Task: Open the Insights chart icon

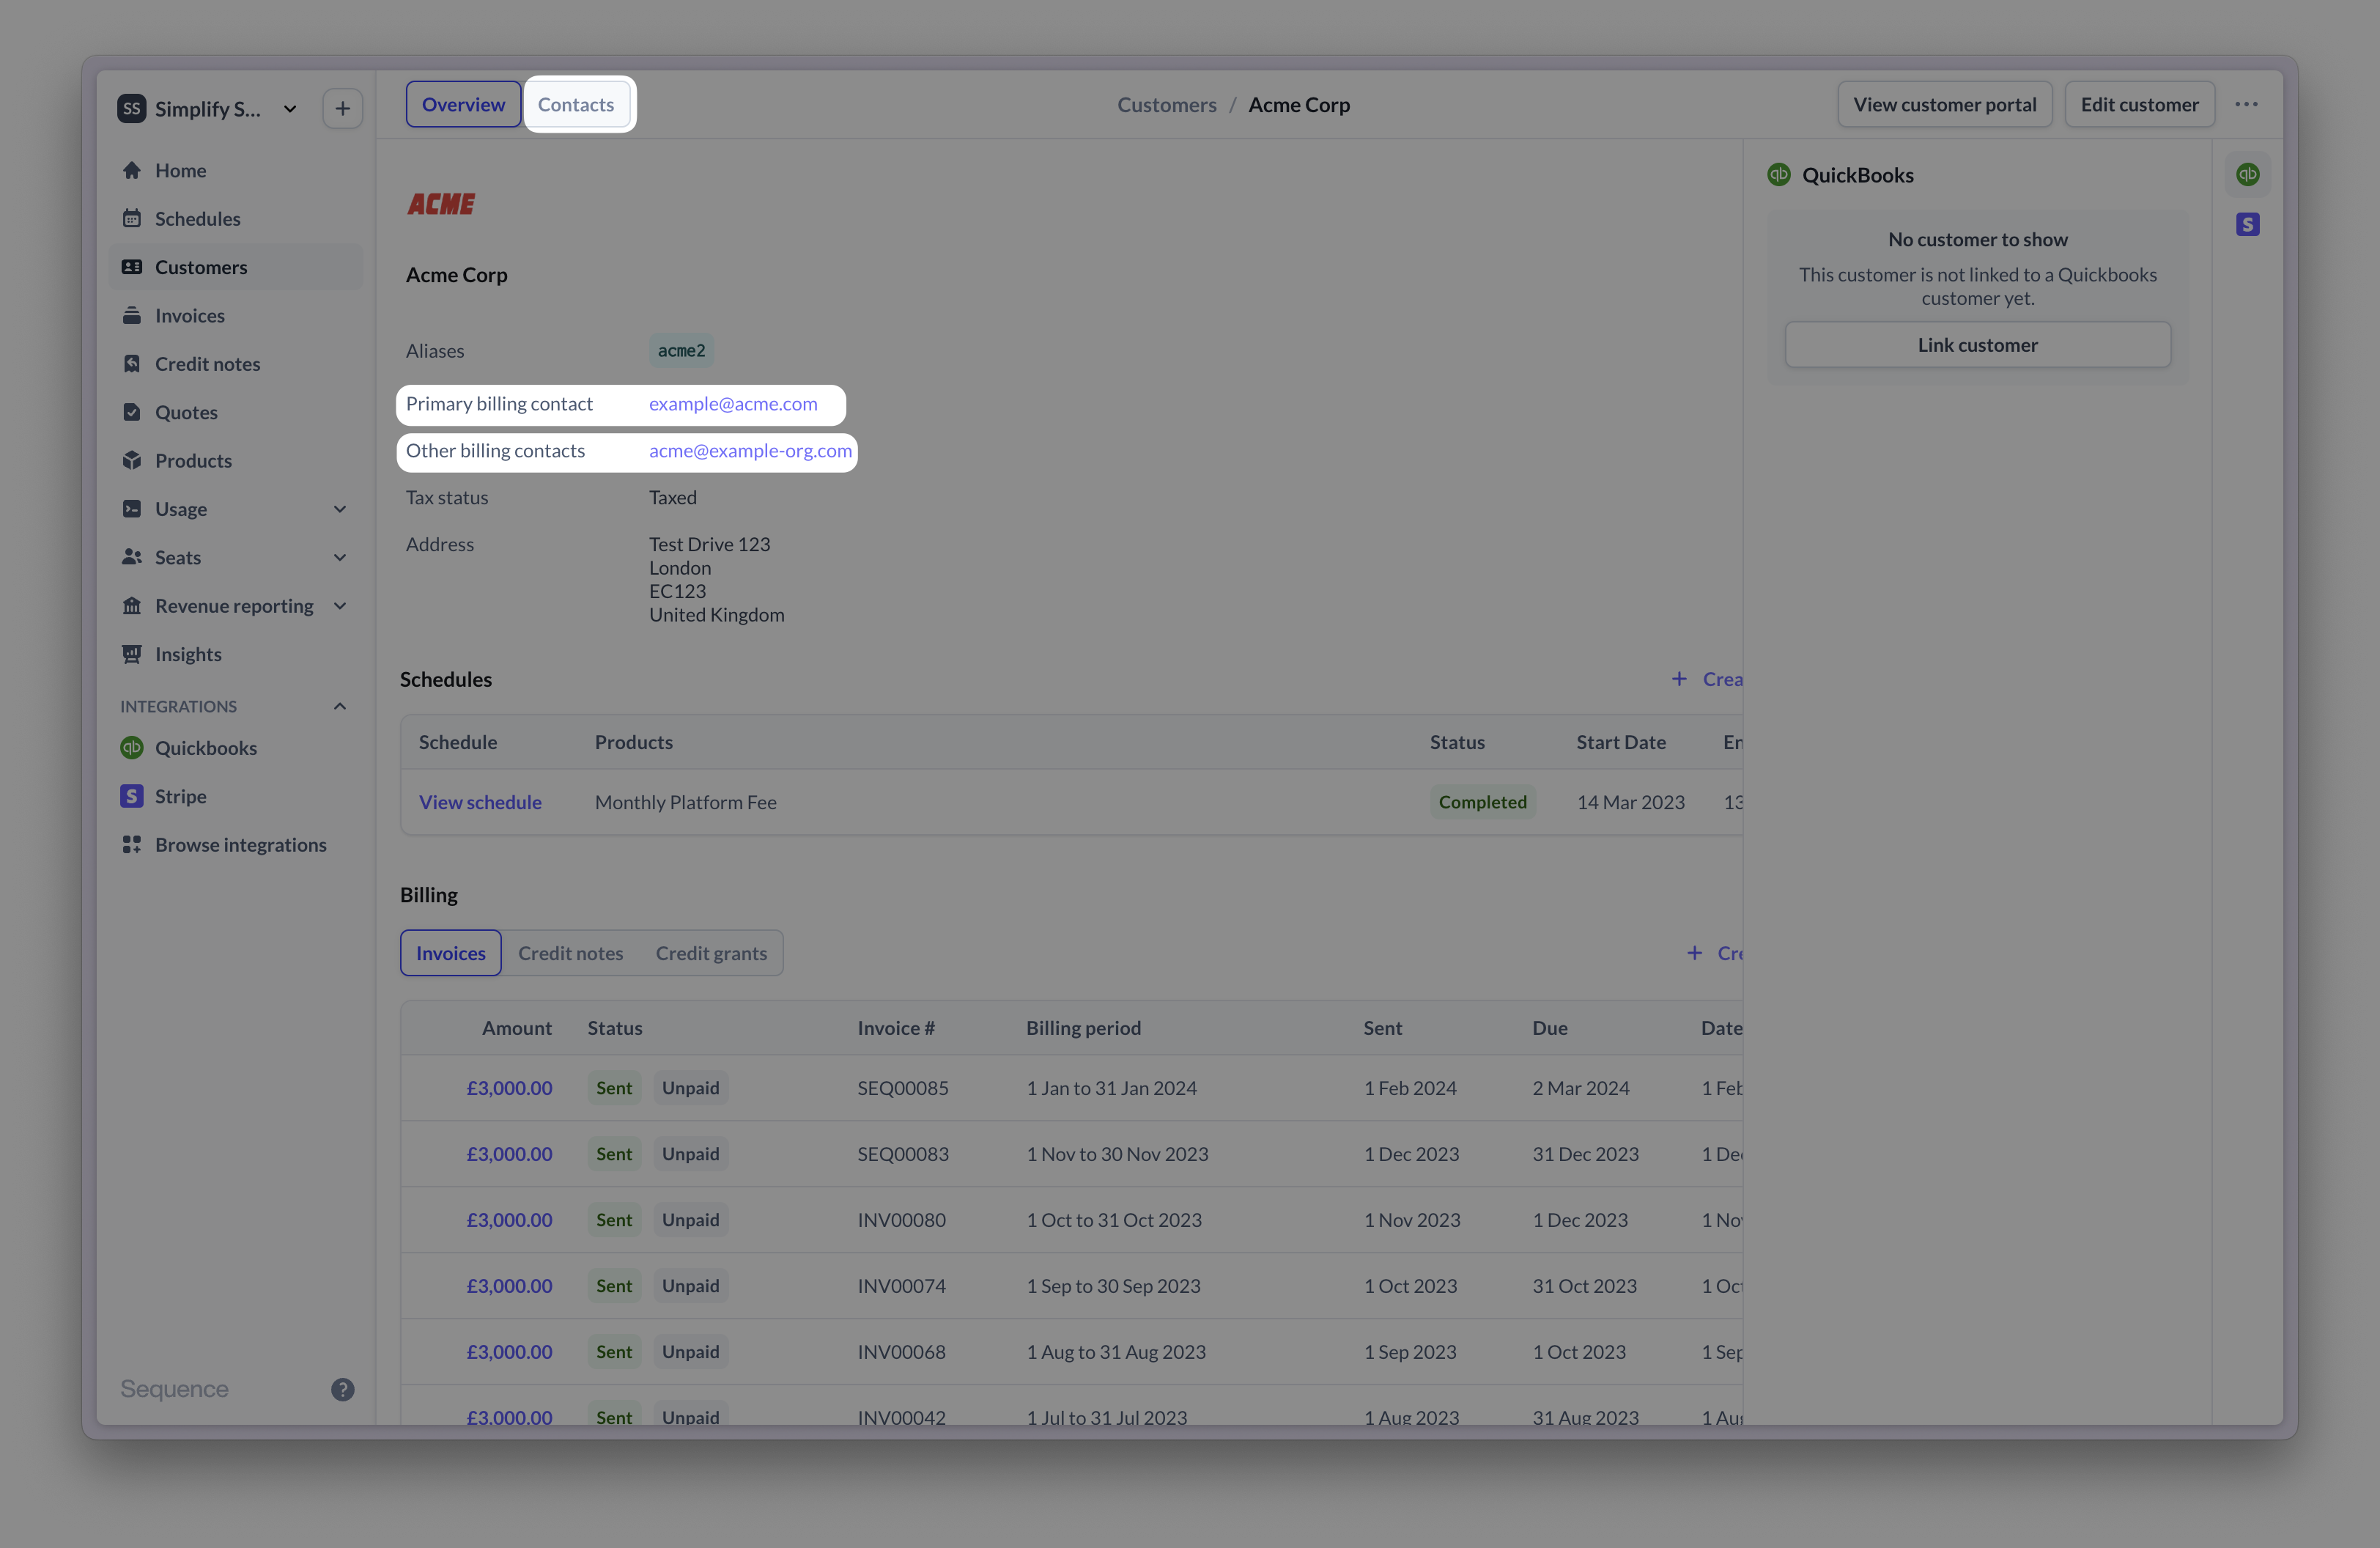Action: pyautogui.click(x=131, y=654)
